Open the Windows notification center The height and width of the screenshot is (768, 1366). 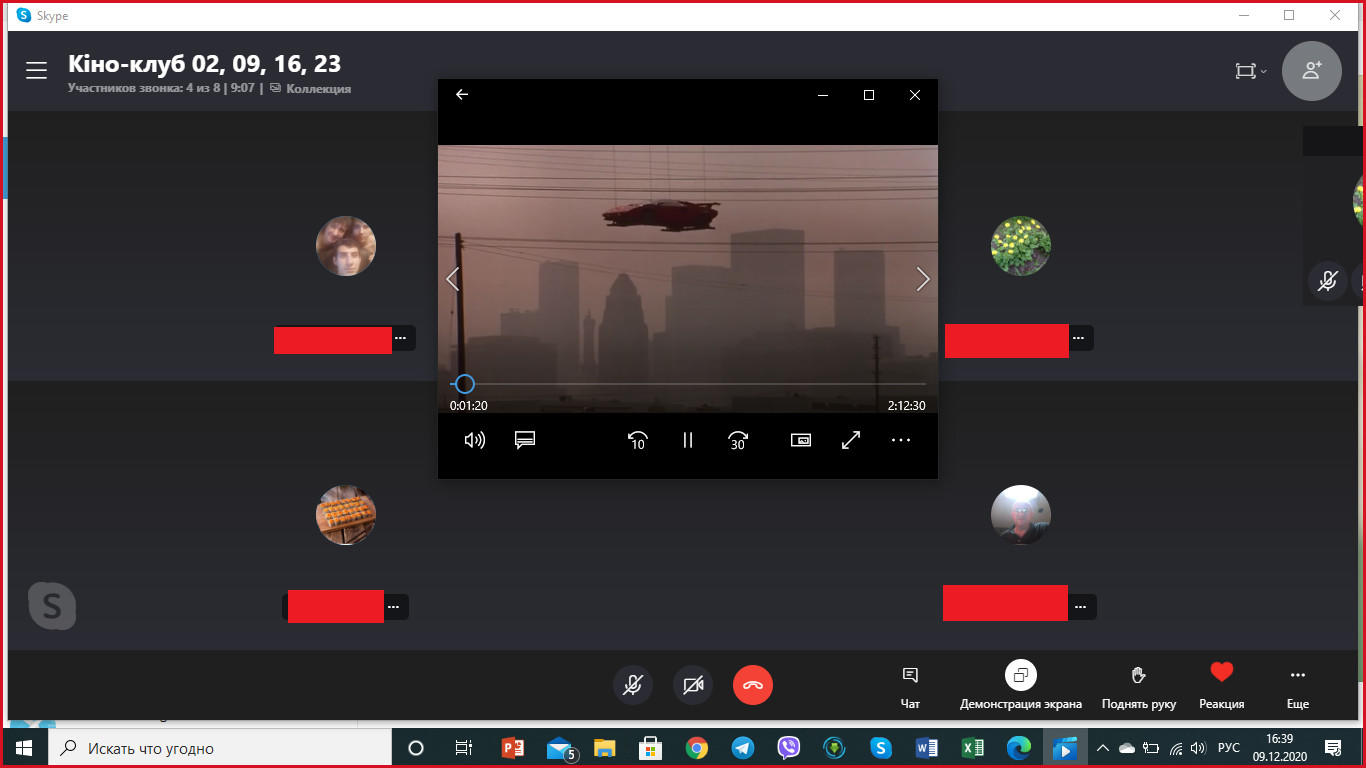point(1332,748)
